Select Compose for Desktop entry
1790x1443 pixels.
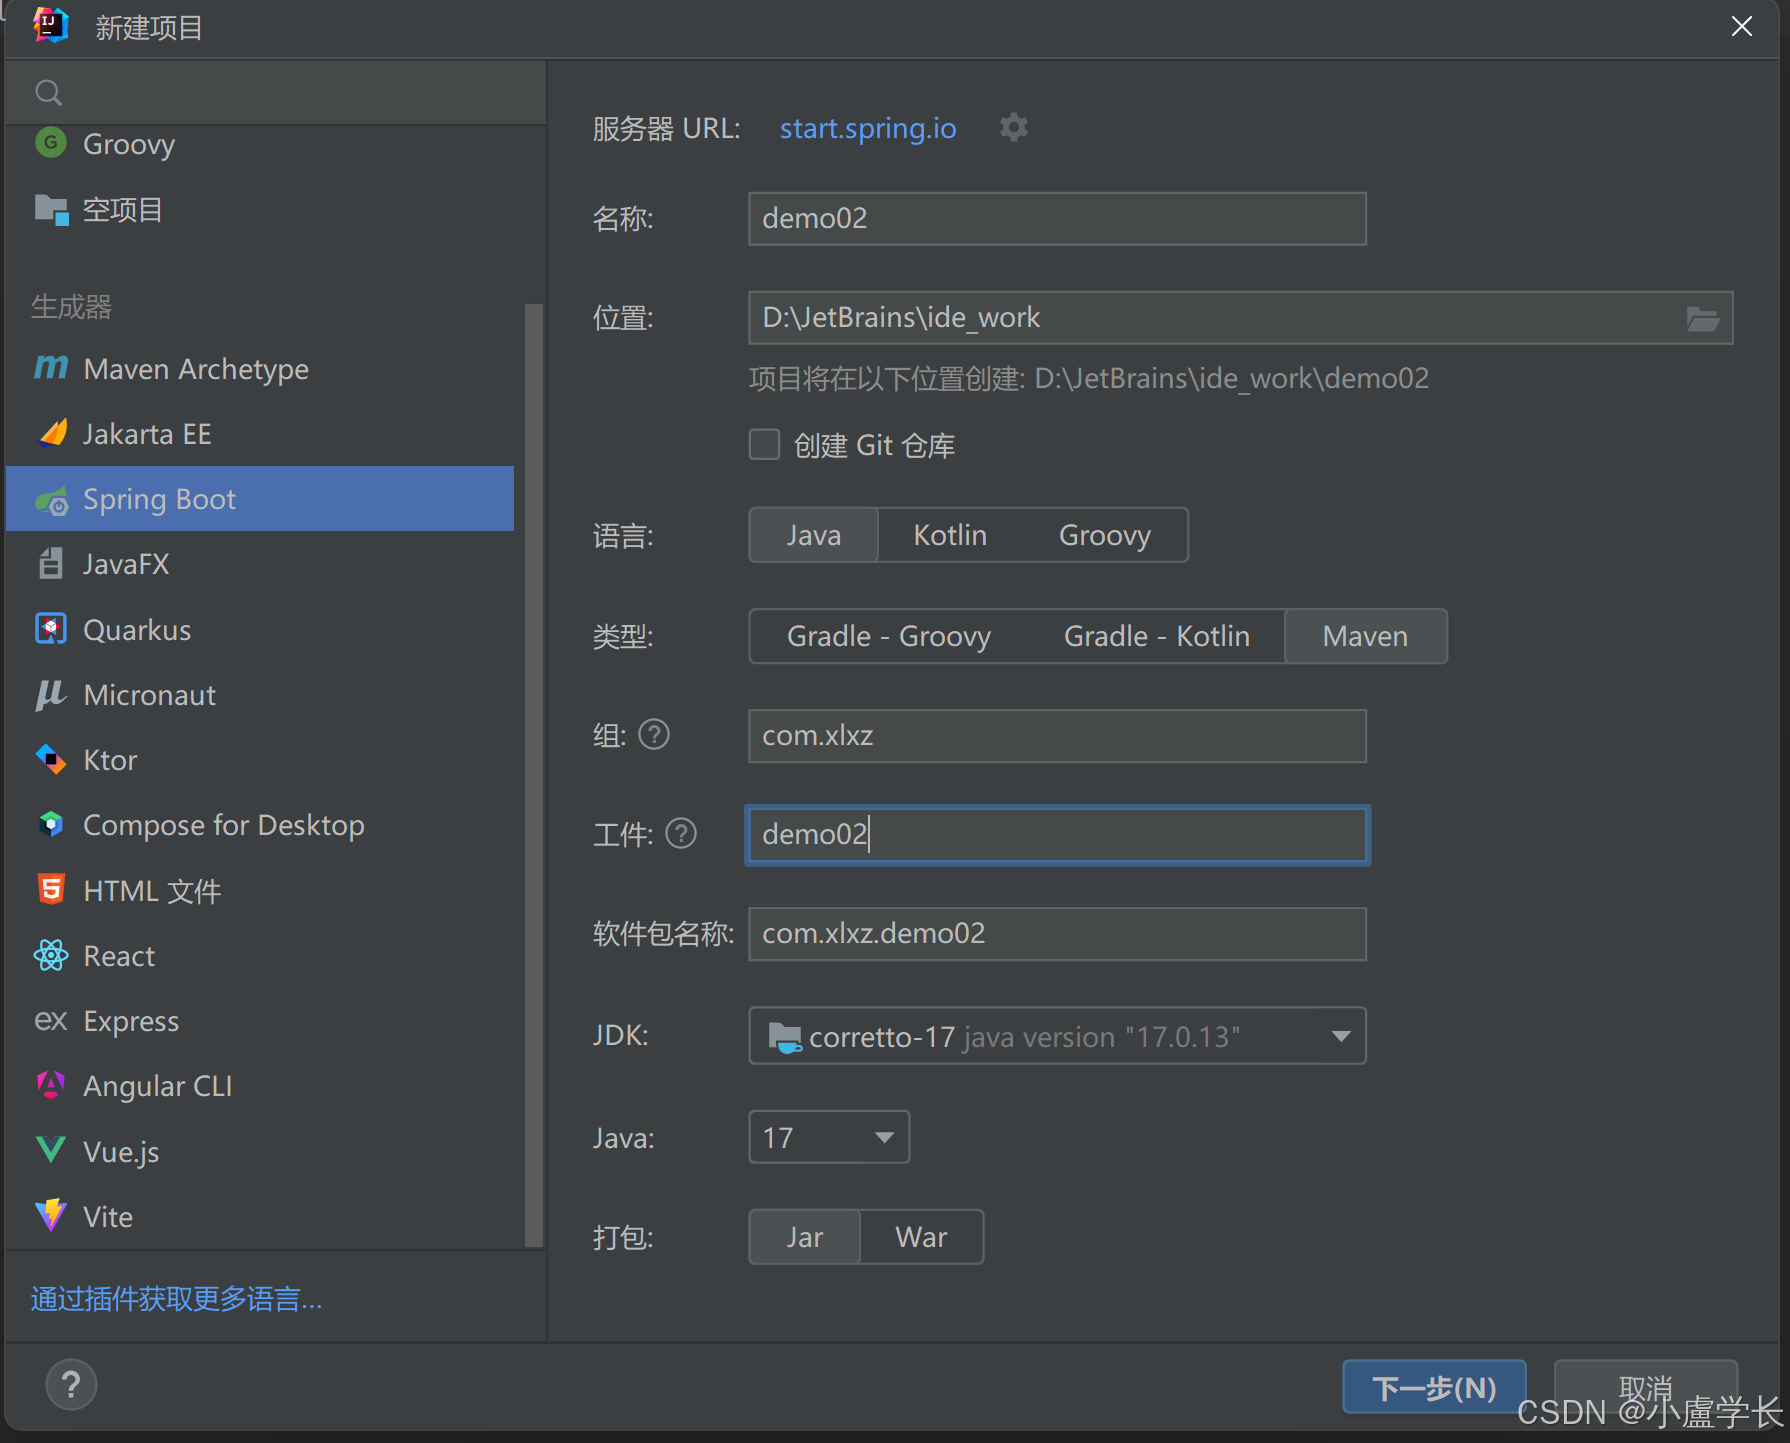(x=260, y=825)
